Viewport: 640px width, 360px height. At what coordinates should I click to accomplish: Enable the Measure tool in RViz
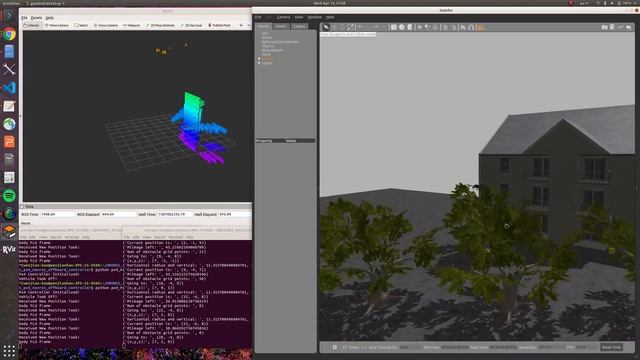[x=131, y=25]
